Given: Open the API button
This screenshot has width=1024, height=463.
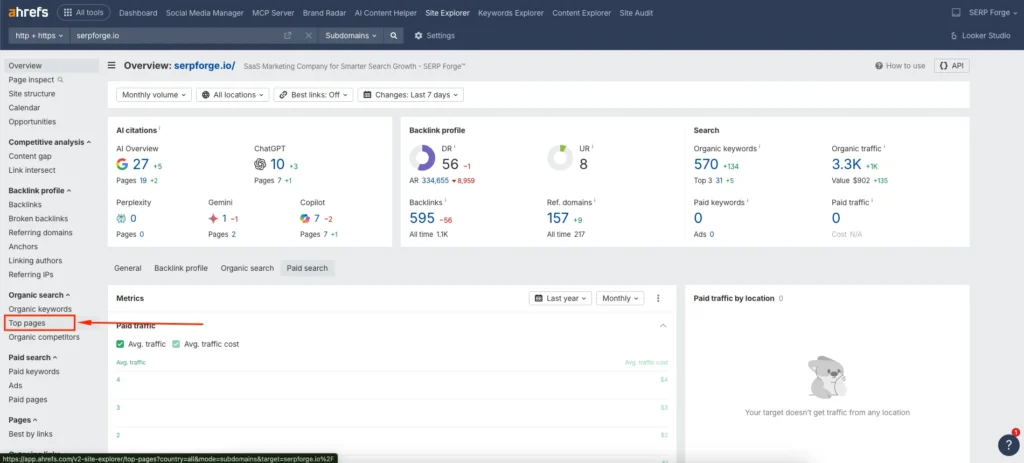Looking at the screenshot, I should coord(952,66).
